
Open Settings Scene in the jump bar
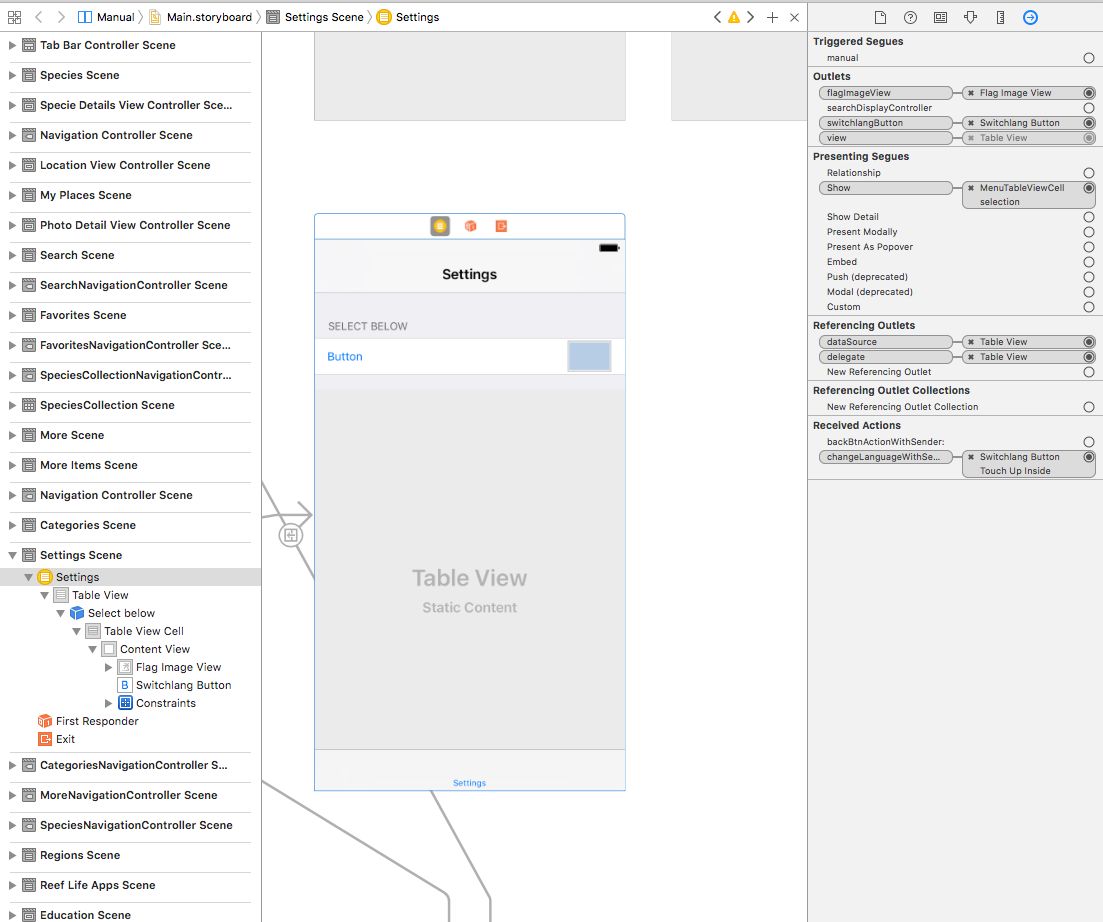coord(316,17)
